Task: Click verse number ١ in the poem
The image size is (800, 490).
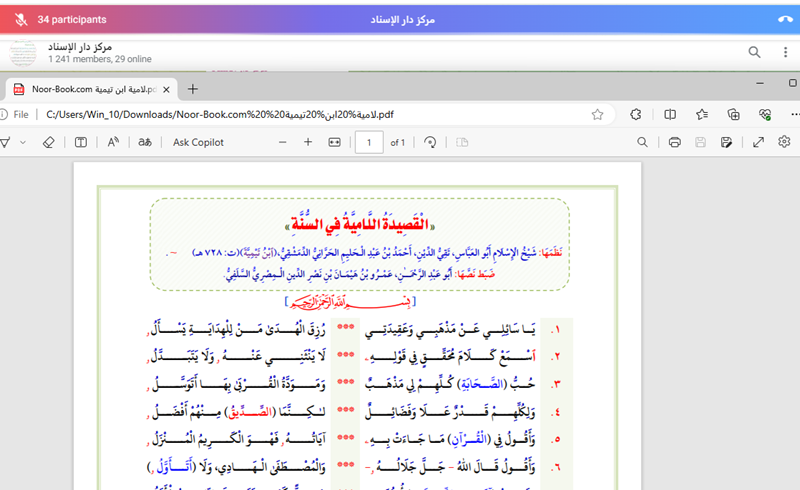Action: click(556, 330)
